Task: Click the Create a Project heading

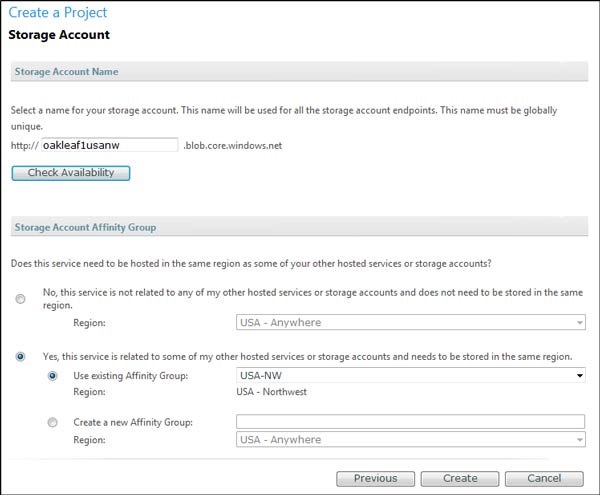Action: [x=58, y=13]
